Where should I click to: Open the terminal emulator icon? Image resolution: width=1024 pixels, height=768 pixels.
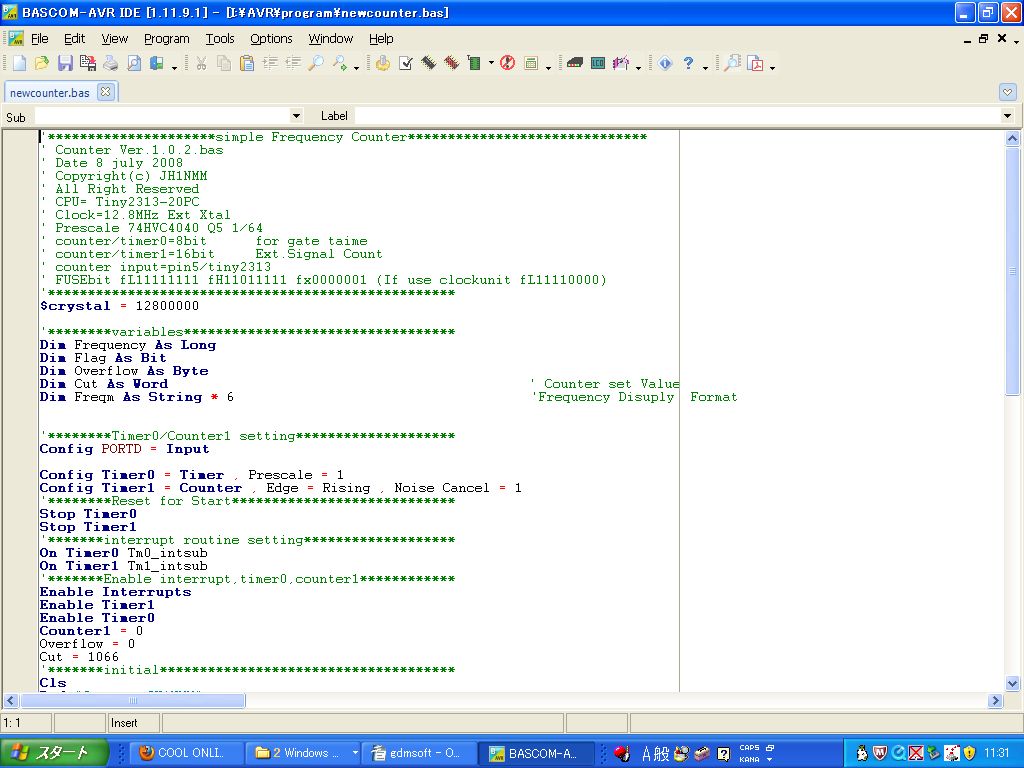[575, 63]
